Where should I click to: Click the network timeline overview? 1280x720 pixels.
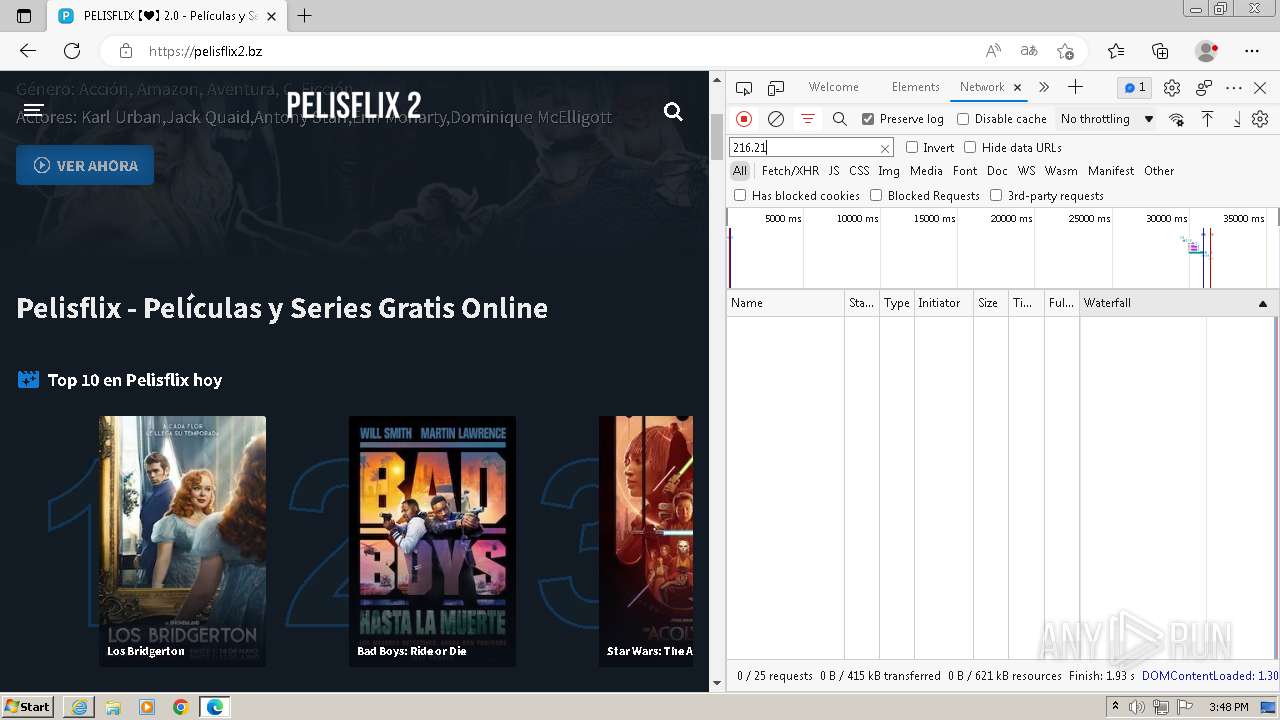point(1002,249)
